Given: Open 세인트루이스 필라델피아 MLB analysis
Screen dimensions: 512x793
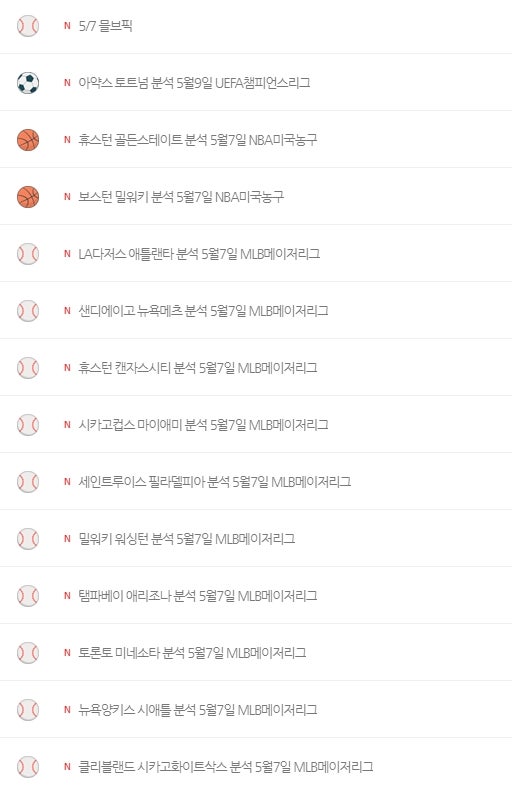Looking at the screenshot, I should click(x=215, y=482).
